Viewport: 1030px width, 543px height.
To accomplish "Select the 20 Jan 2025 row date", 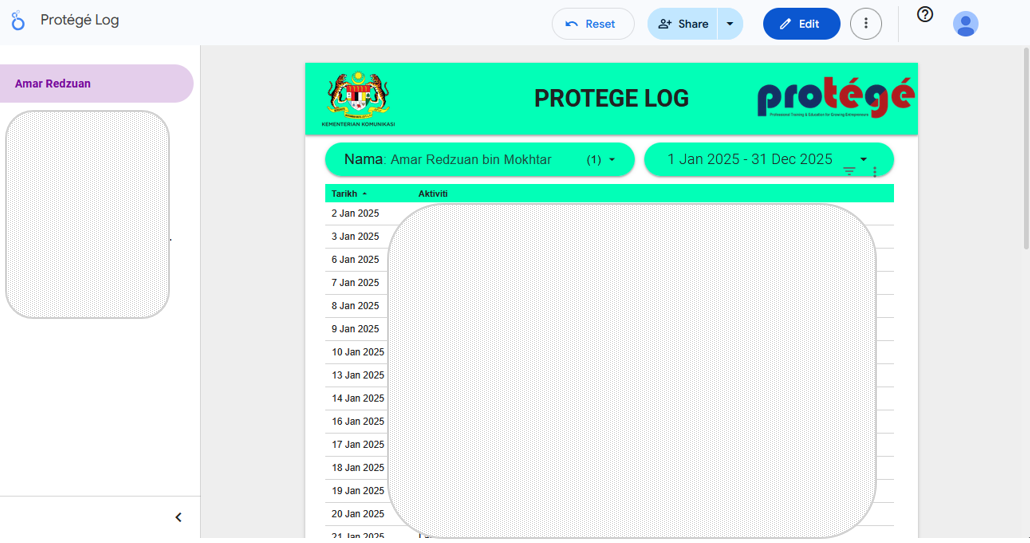I will pos(358,513).
